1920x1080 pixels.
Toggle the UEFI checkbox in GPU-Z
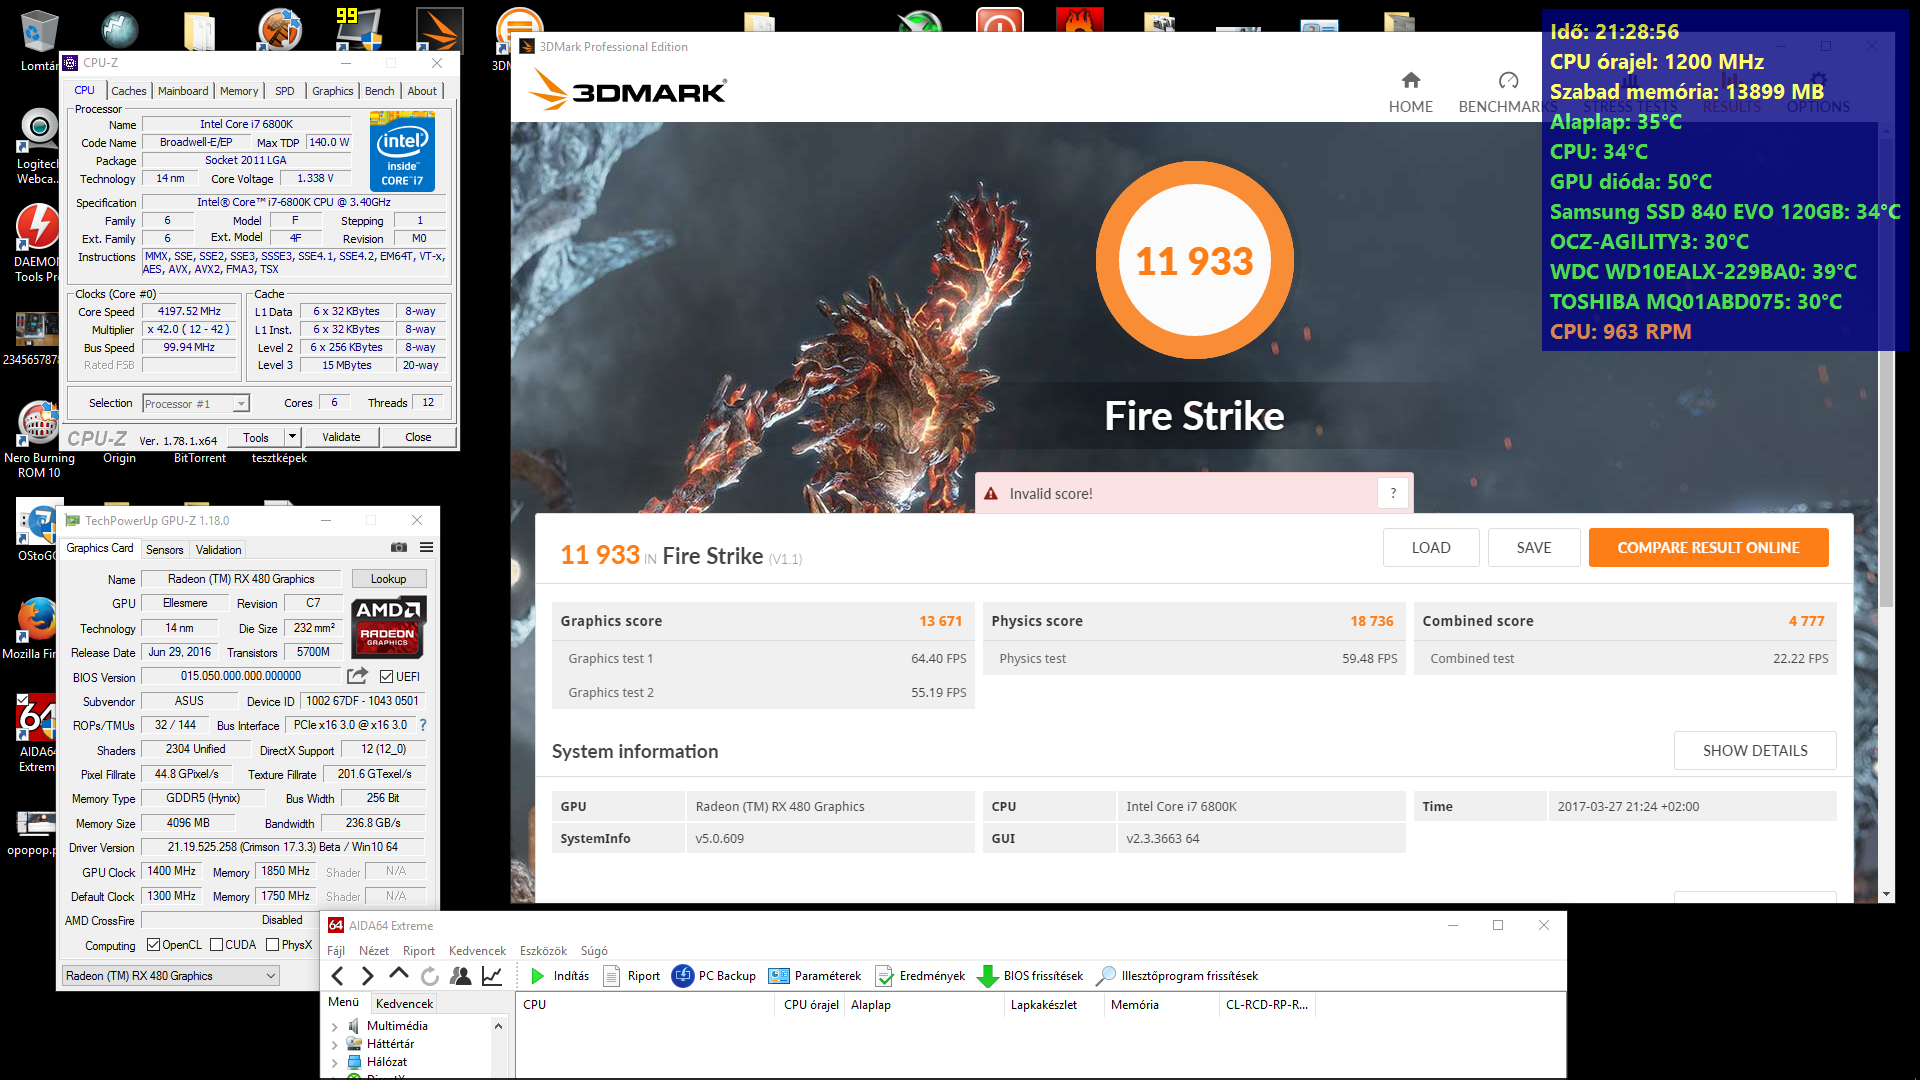(x=386, y=677)
